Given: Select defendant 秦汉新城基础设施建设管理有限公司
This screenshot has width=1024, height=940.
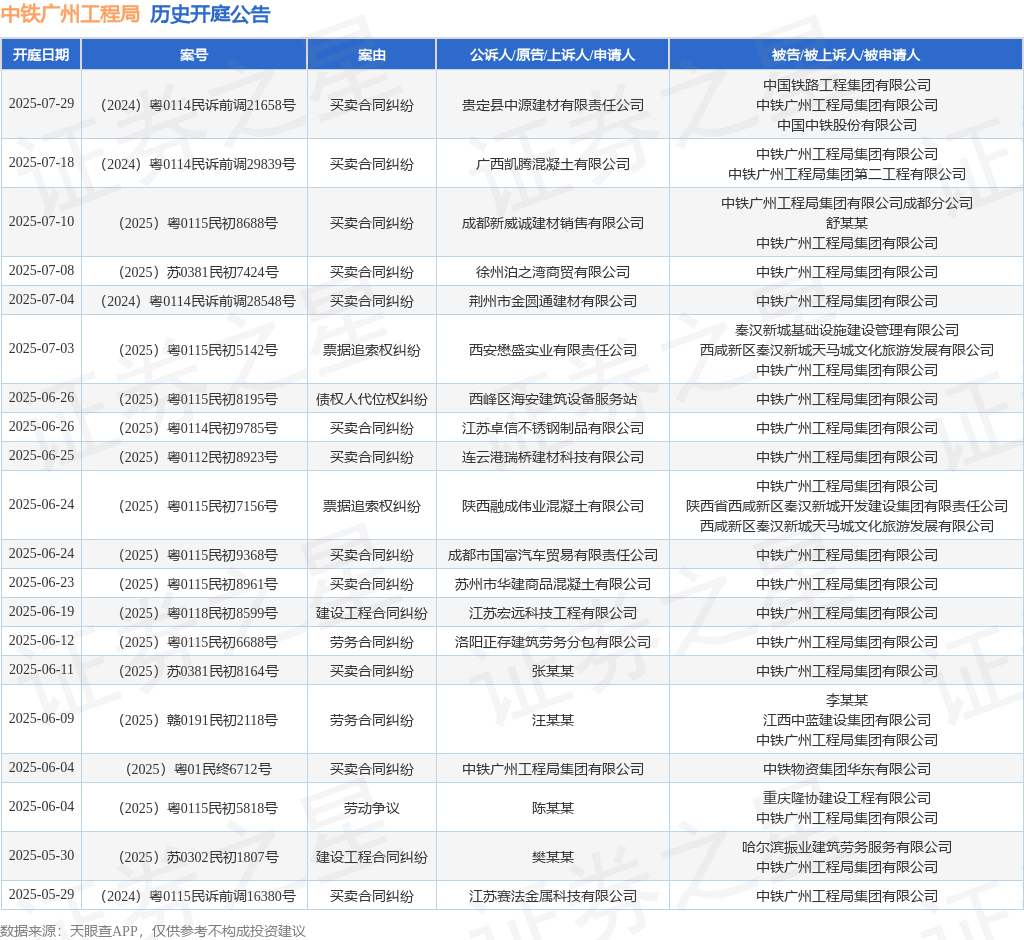Looking at the screenshot, I should pyautogui.click(x=847, y=330).
